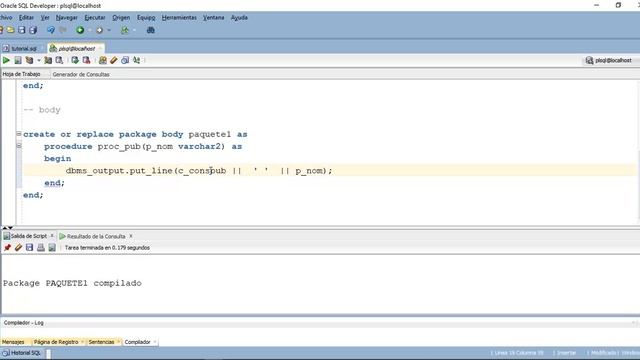Screen dimensions: 640x360
Task: Click the Unshared SQL Worksheet icon
Action: 103,60
